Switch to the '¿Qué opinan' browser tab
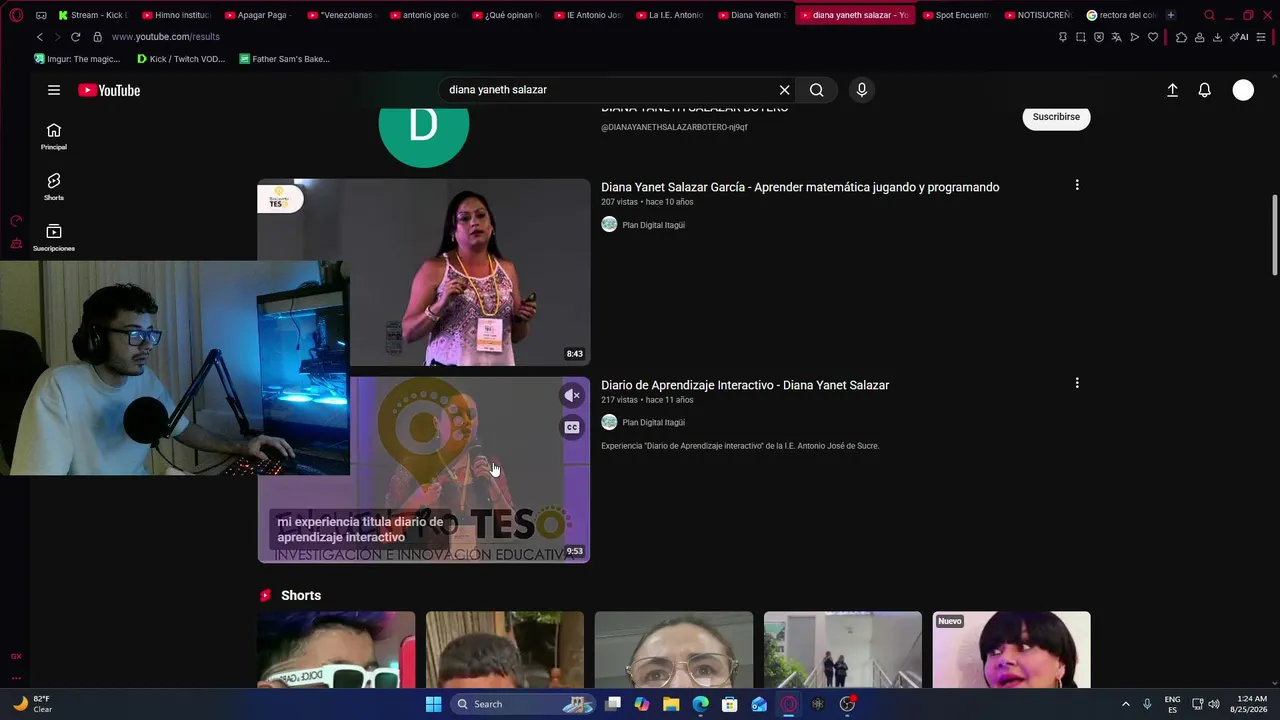The width and height of the screenshot is (1280, 720). (506, 15)
